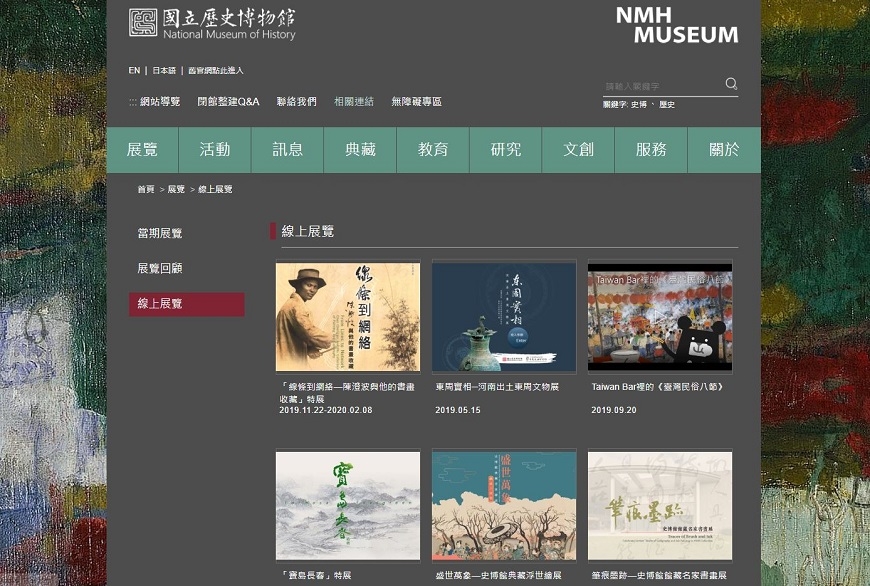The height and width of the screenshot is (586, 870).
Task: Select the 活動 navigation tab
Action: click(x=216, y=149)
